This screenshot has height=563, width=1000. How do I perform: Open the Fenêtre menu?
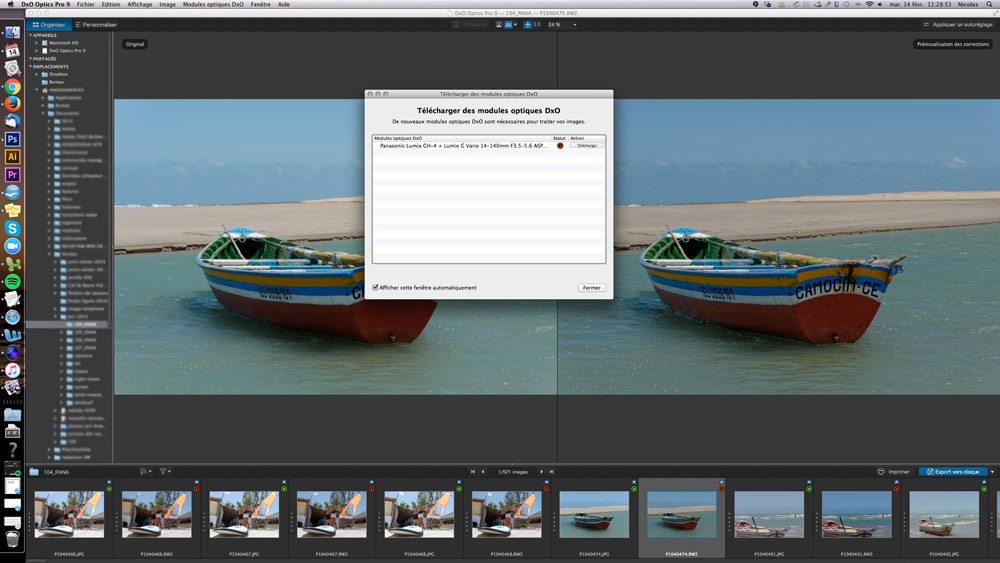tap(260, 4)
